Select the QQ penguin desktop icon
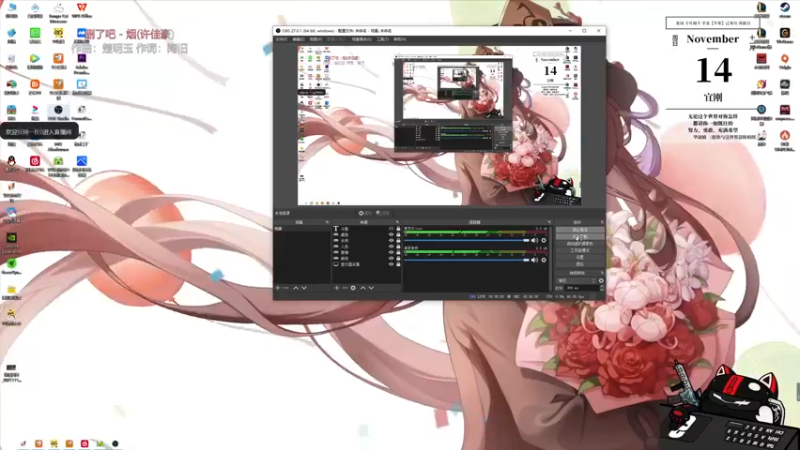This screenshot has height=450, width=800. 11,163
